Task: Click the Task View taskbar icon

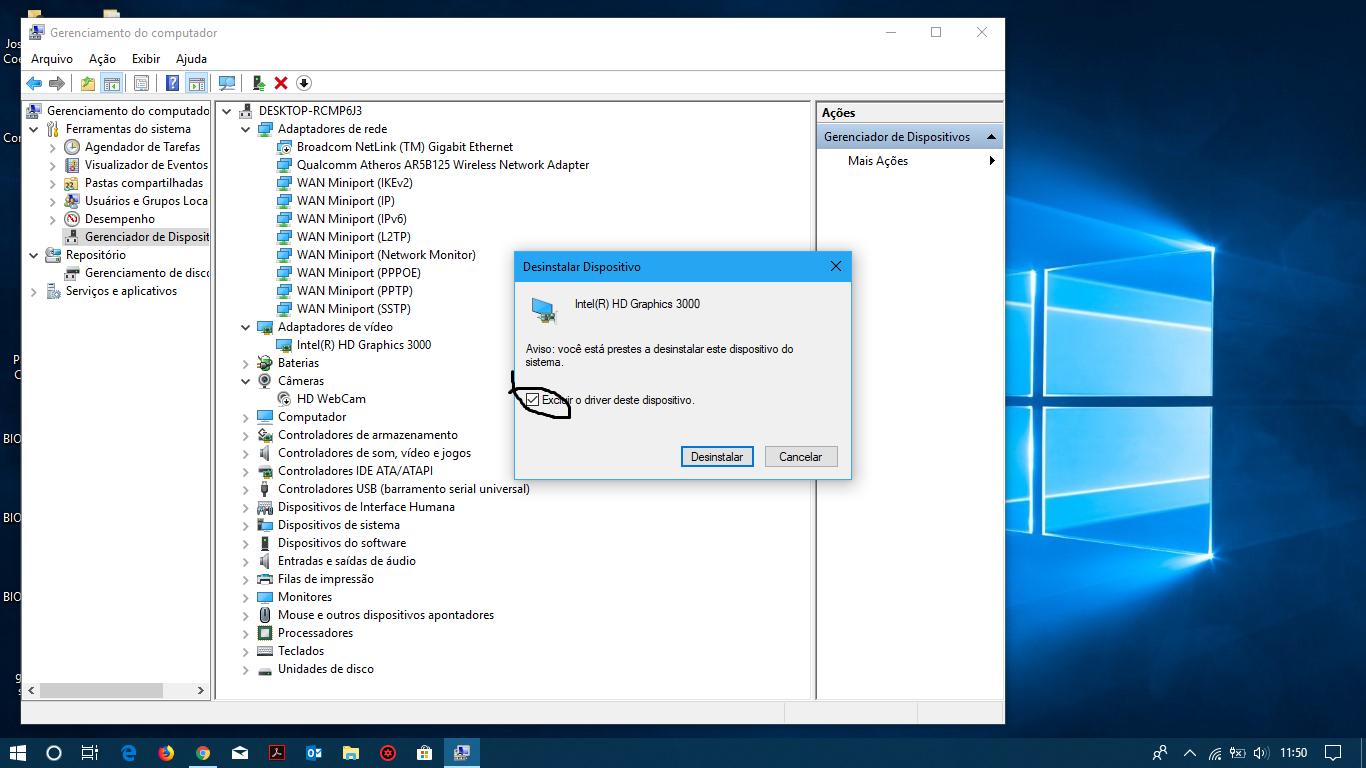Action: click(x=90, y=753)
